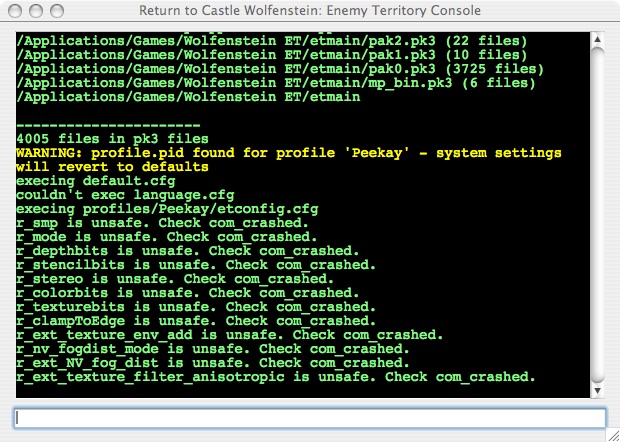Viewport: 620px width, 442px height.
Task: Click the '4005 files in pk3 files' line
Action: click(x=112, y=139)
